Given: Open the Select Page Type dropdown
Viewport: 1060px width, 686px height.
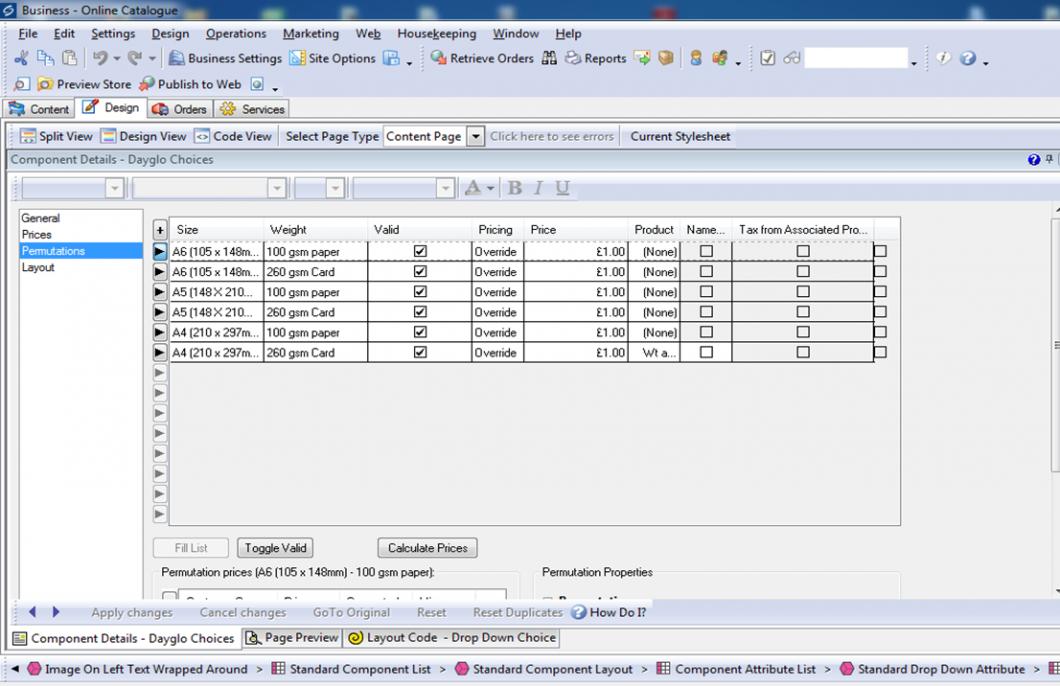Looking at the screenshot, I should tap(476, 137).
